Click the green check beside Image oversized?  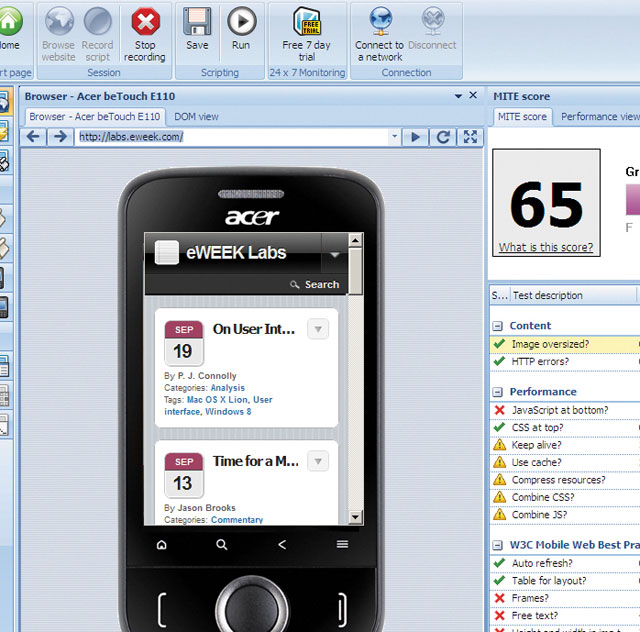pyautogui.click(x=499, y=344)
